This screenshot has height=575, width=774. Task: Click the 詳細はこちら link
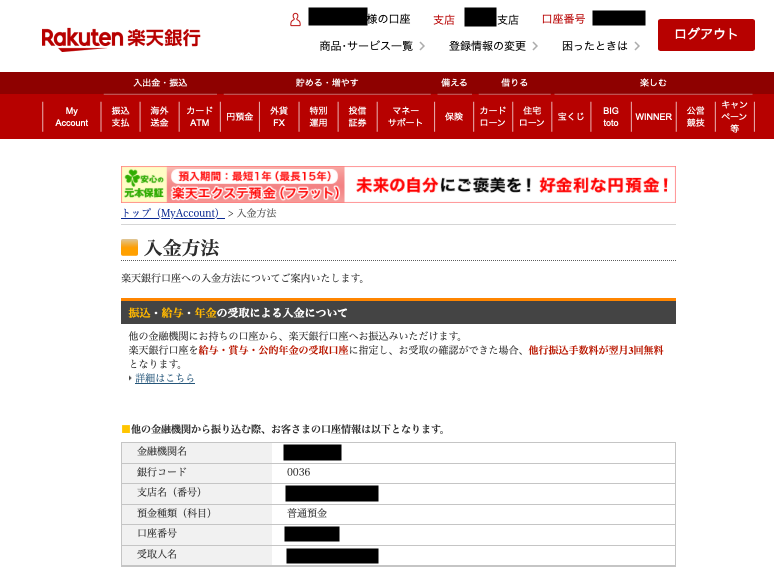165,378
